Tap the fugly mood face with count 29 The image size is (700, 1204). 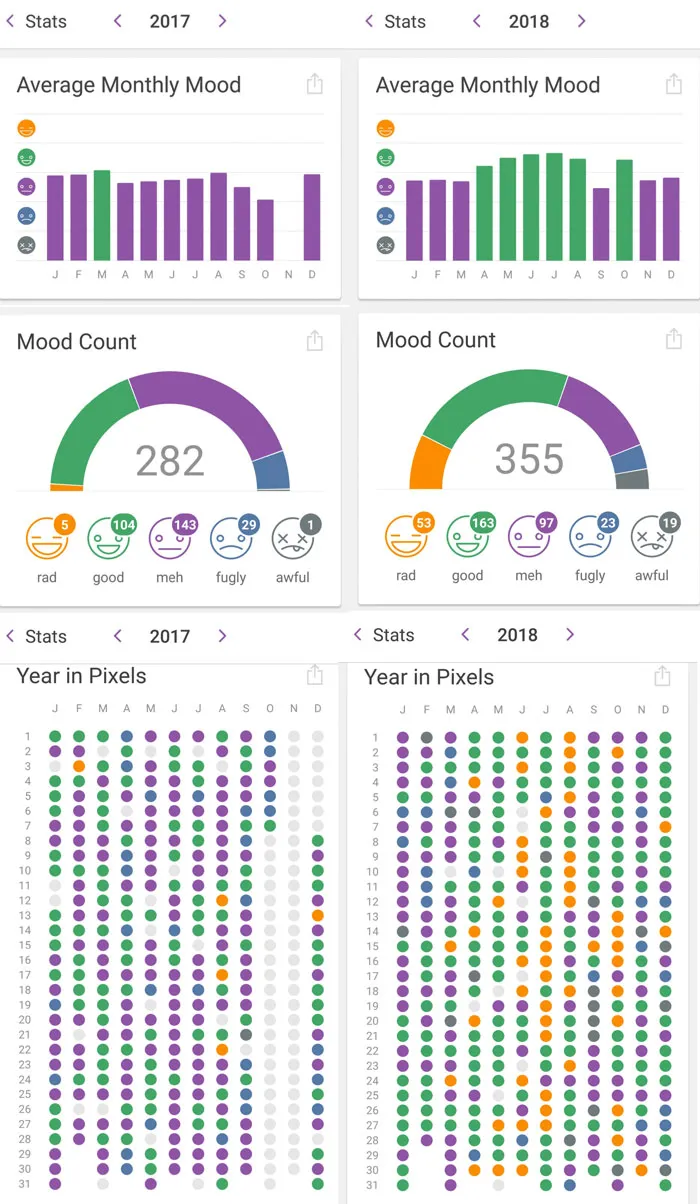tap(232, 540)
